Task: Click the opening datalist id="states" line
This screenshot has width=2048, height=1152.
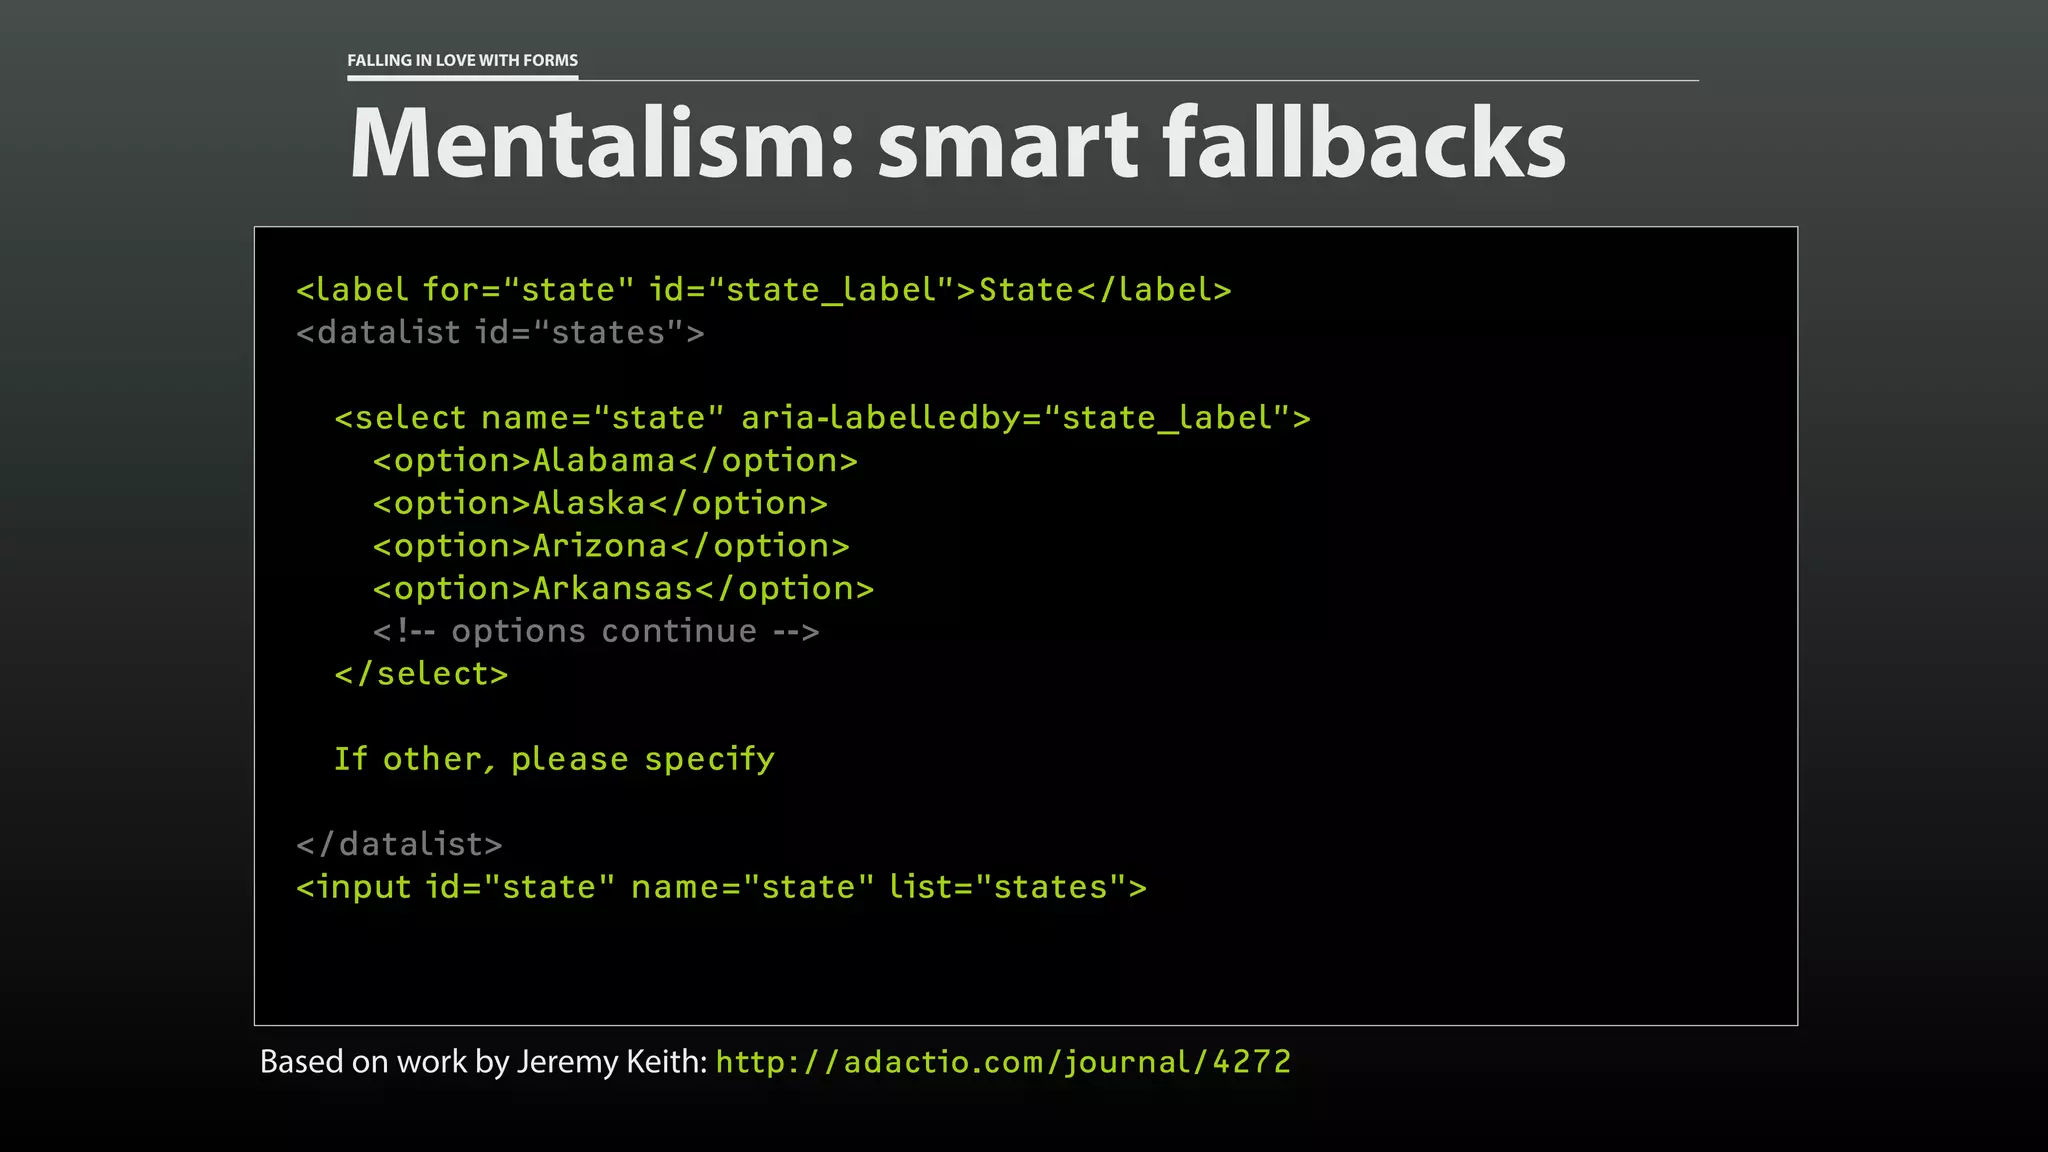Action: coord(500,332)
